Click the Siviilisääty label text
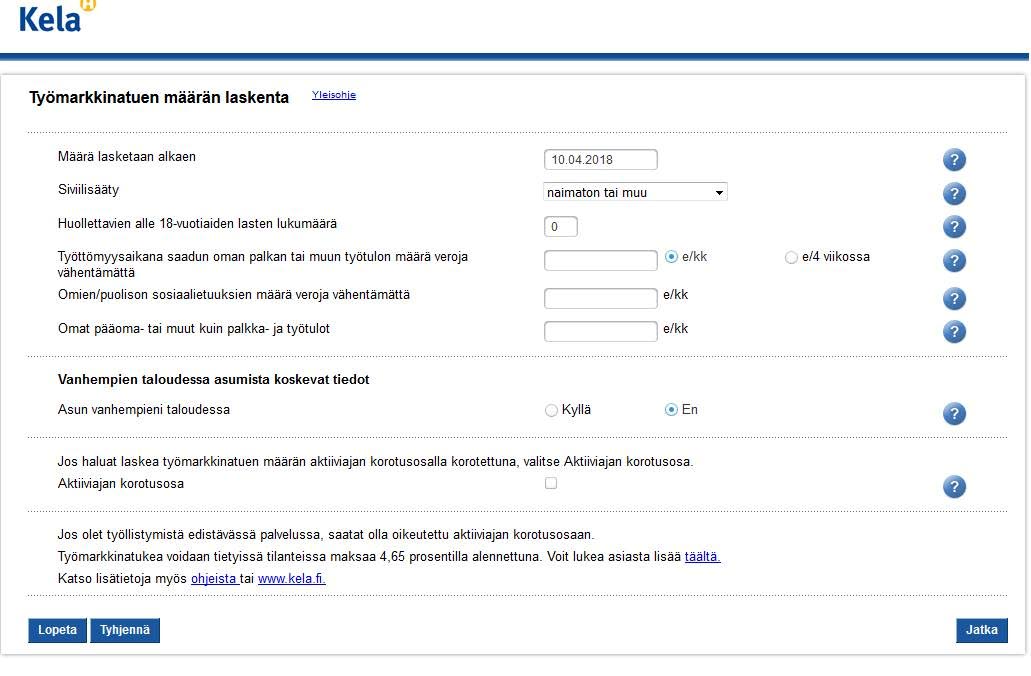Image resolution: width=1031 pixels, height=676 pixels. pyautogui.click(x=88, y=189)
